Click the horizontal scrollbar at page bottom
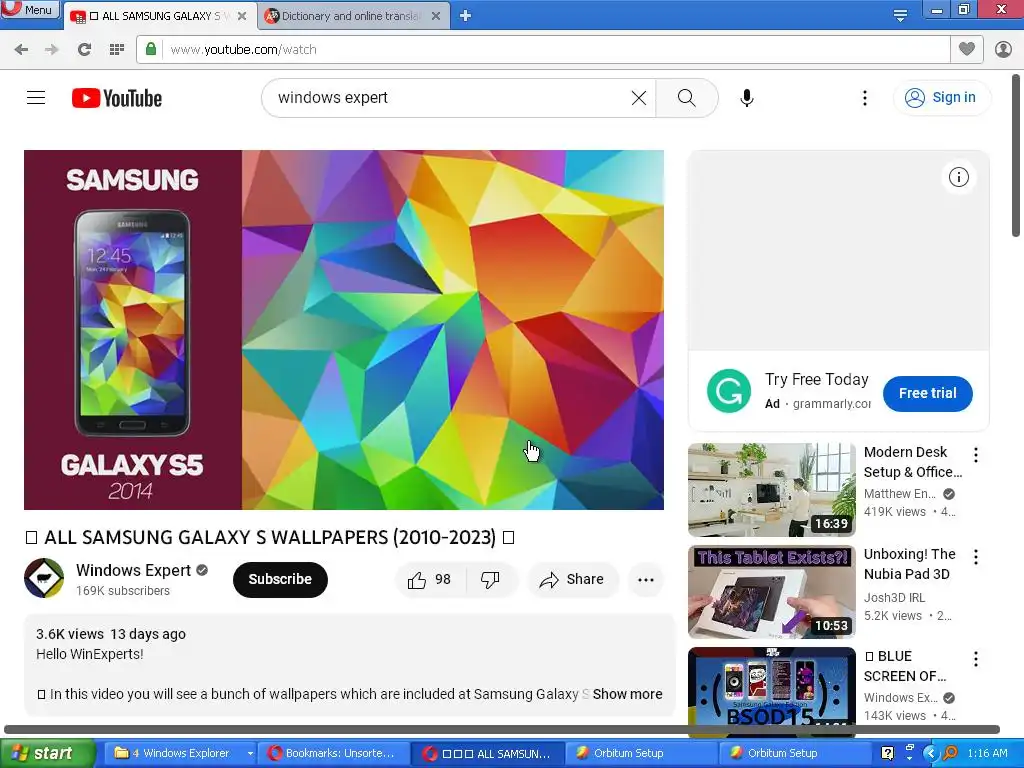 502,729
